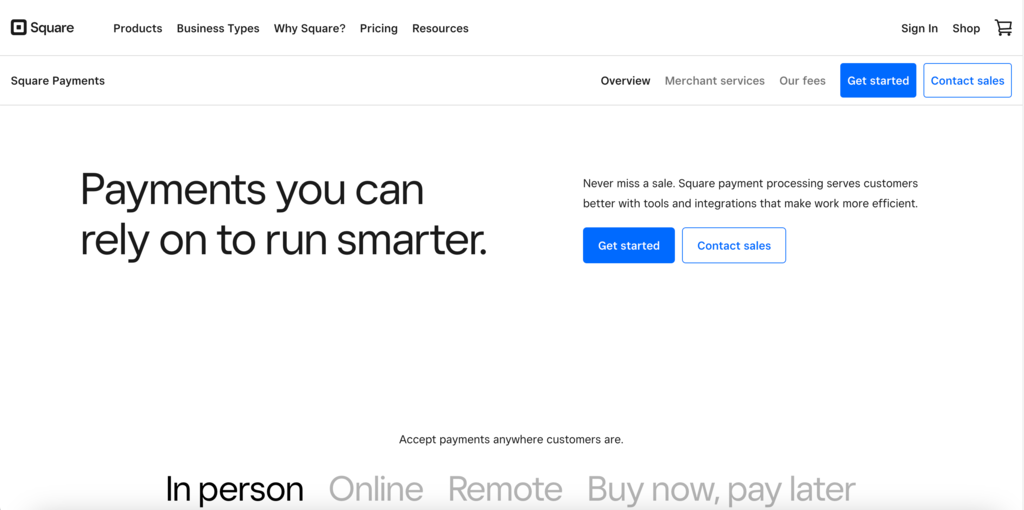Click Get started in the sub-navigation bar

click(878, 80)
